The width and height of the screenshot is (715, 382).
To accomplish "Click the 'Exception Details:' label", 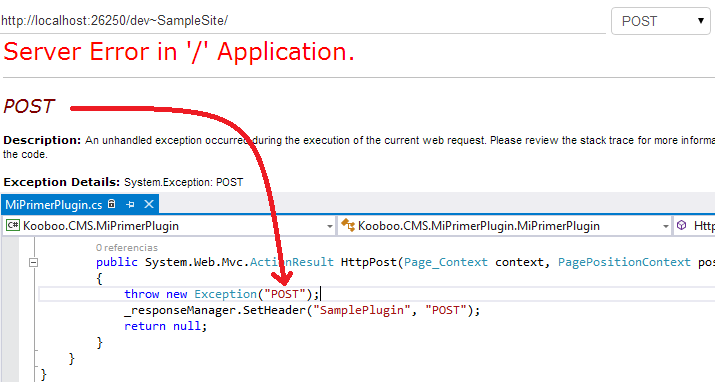I will coord(62,182).
